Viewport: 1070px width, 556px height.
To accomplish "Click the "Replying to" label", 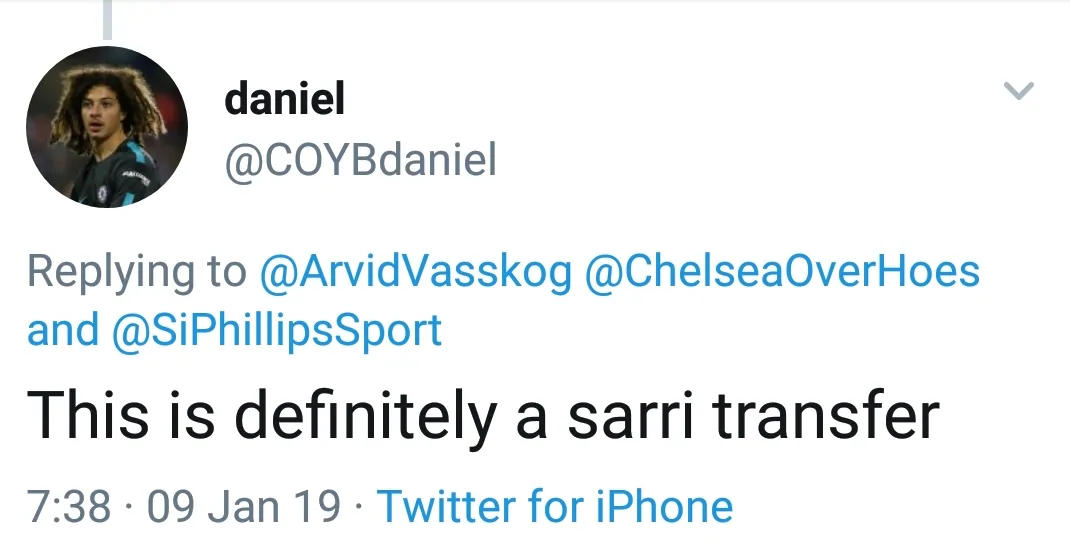I will pyautogui.click(x=137, y=271).
